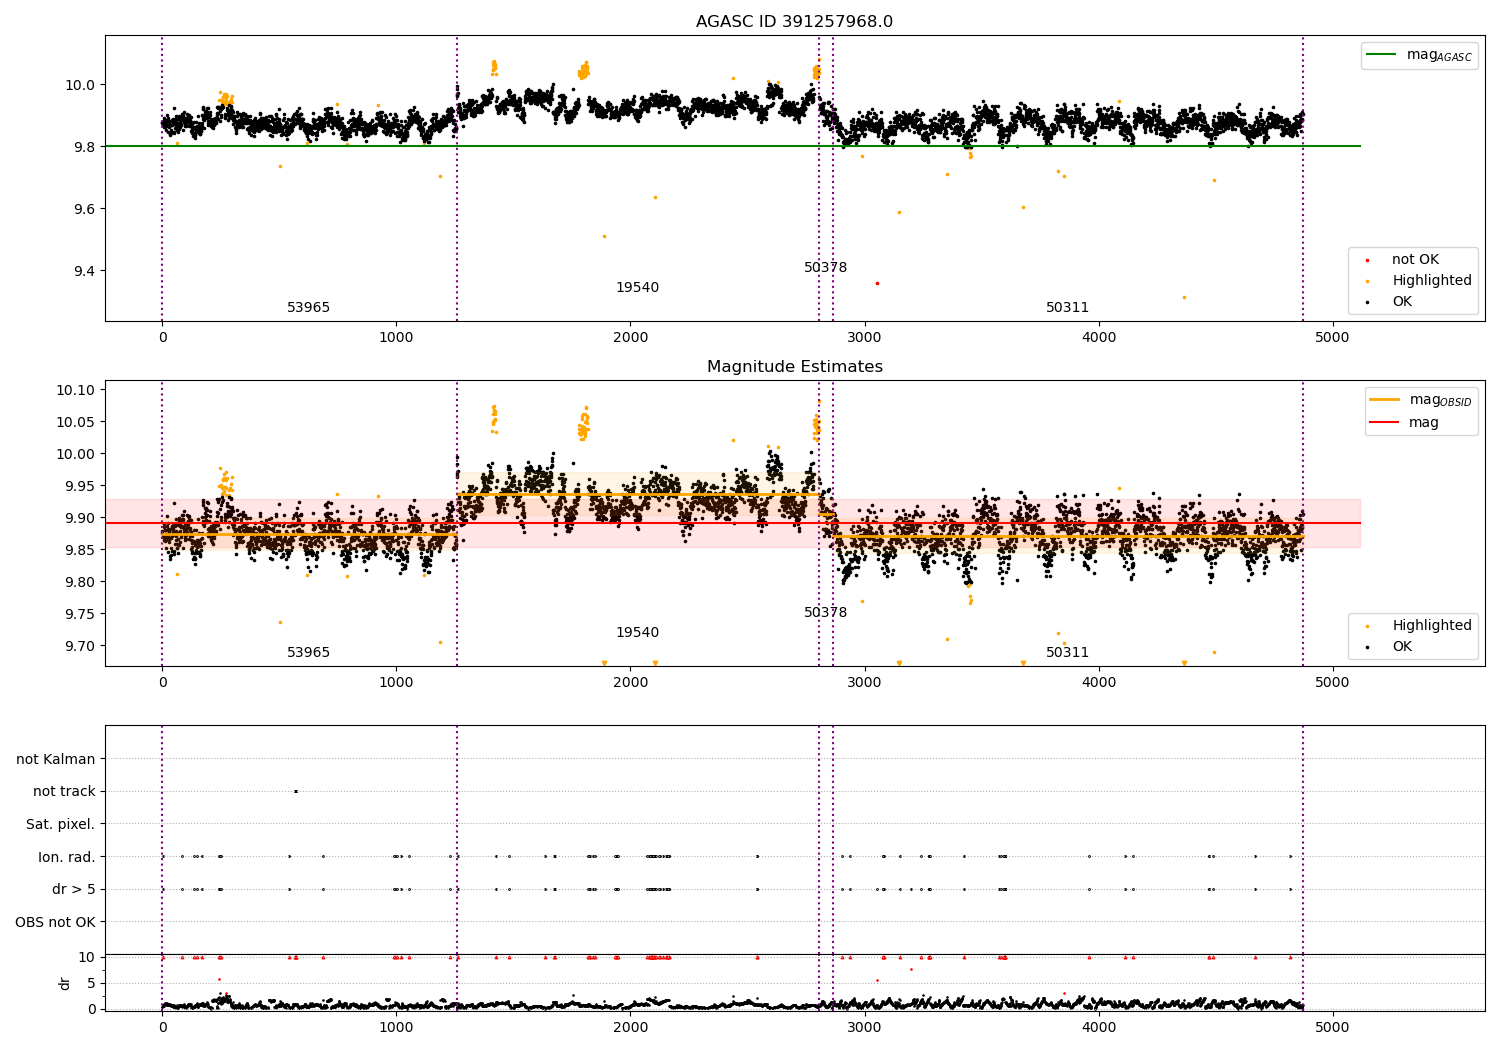This screenshot has width=1500, height=1050.
Task: Click the 'AGASC ID 391257968.0' title
Action: point(795,22)
